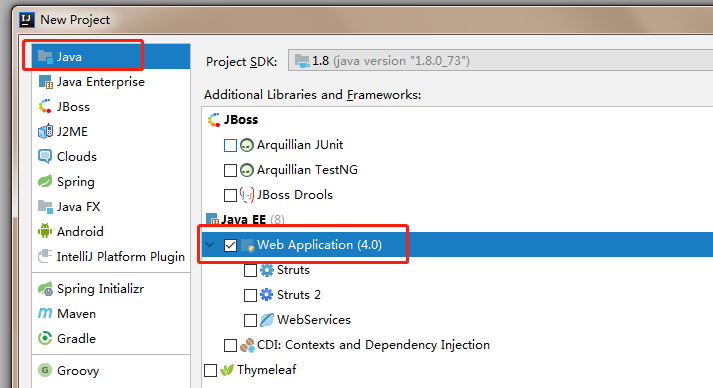Click the IntelliJ IDEA title bar logo
This screenshot has width=713, height=388.
(27, 20)
